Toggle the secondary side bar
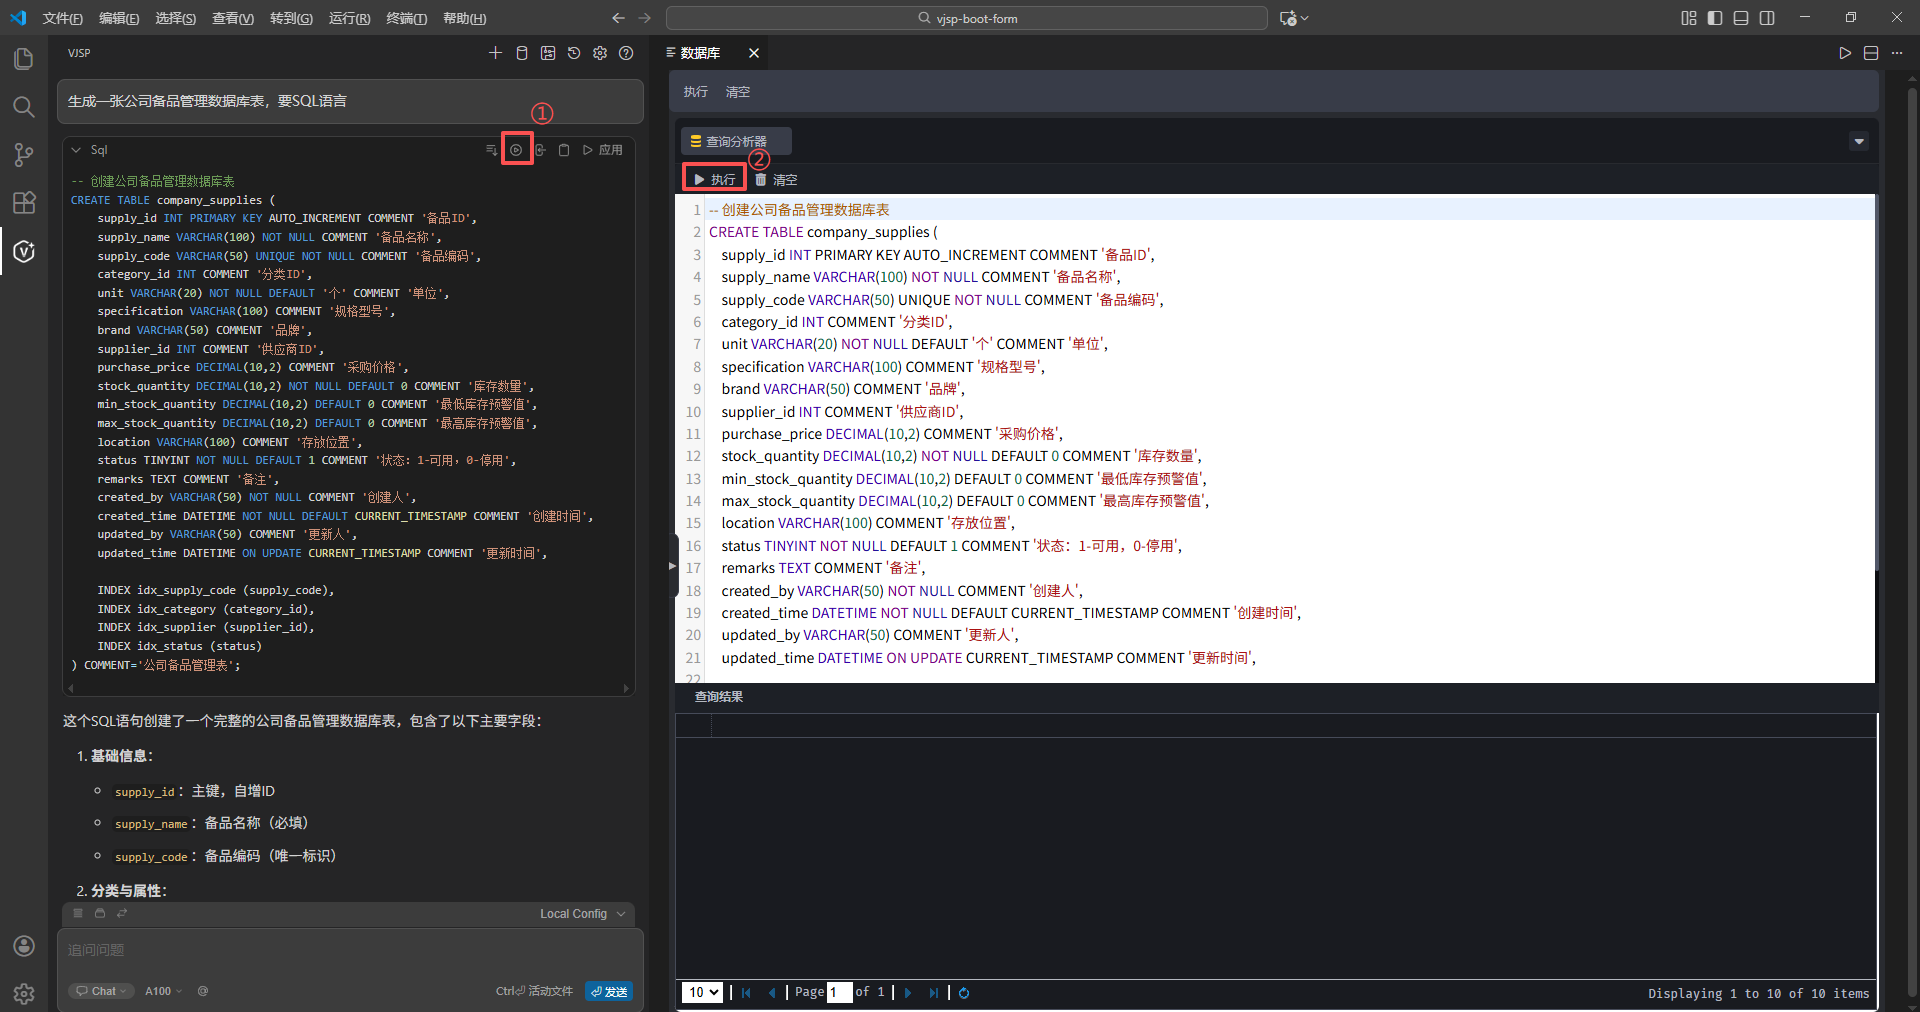The image size is (1920, 1012). (x=1767, y=18)
